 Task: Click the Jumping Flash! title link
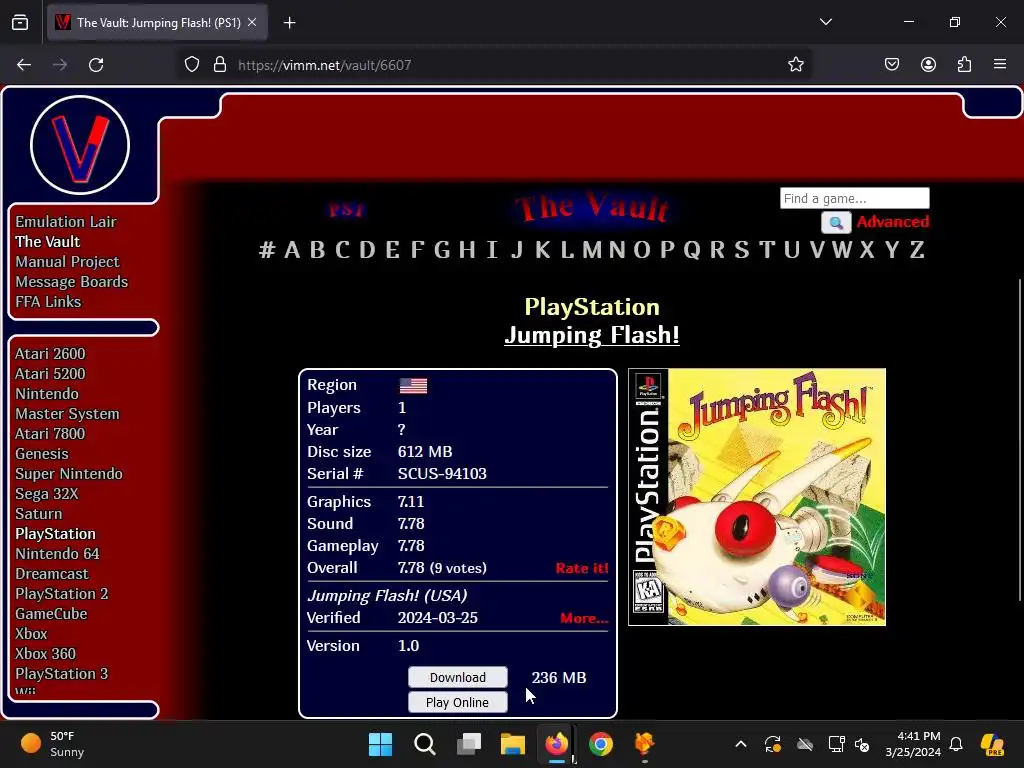coord(592,335)
